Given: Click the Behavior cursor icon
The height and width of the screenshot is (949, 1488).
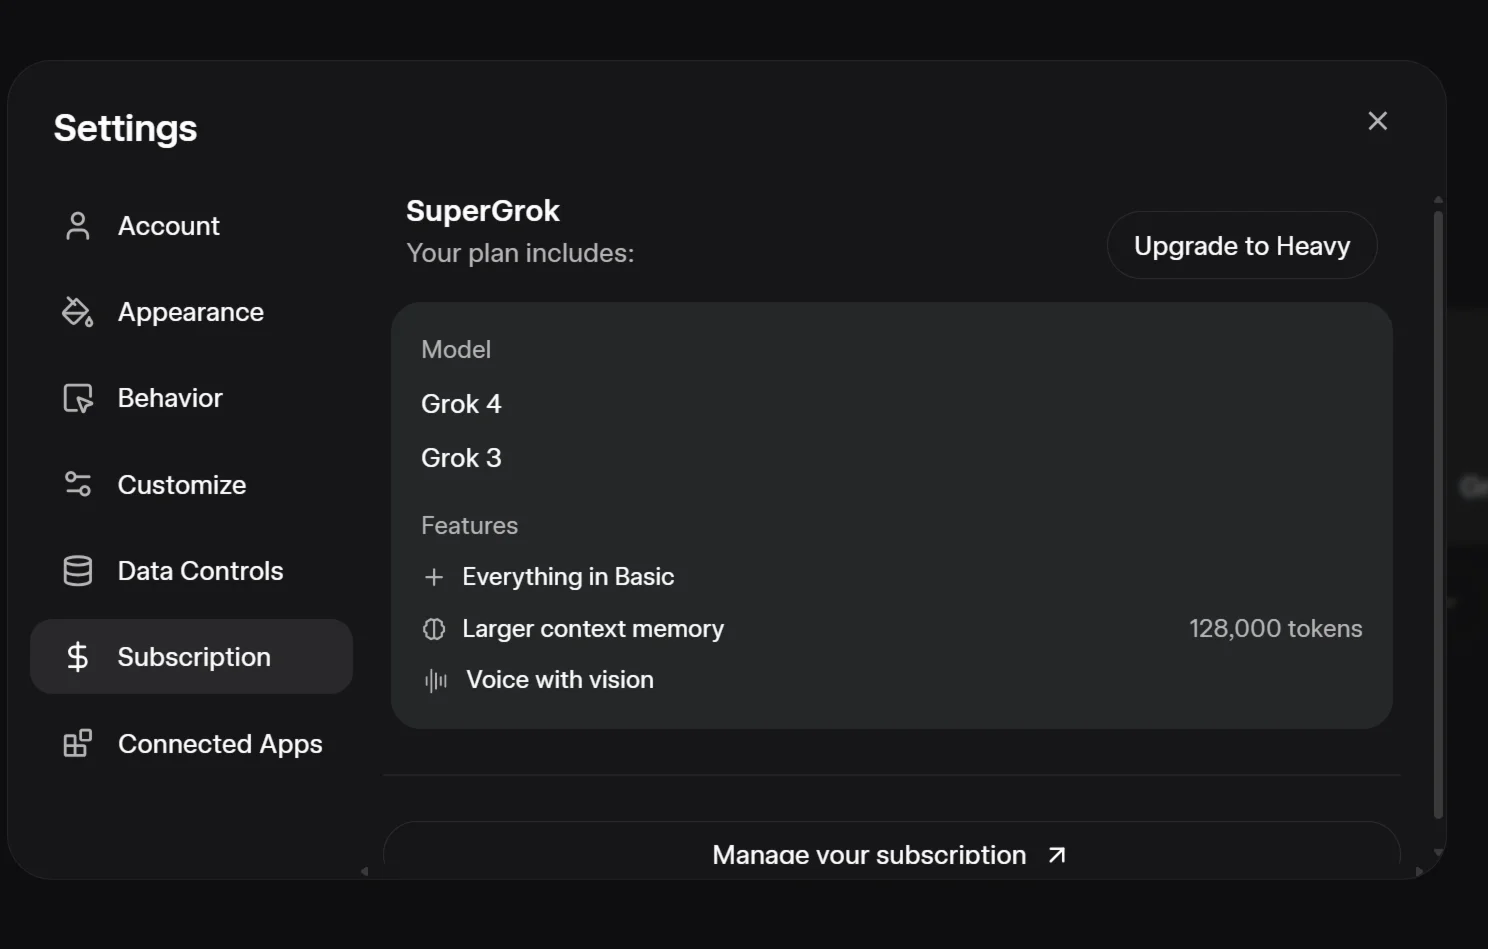Looking at the screenshot, I should (x=78, y=398).
